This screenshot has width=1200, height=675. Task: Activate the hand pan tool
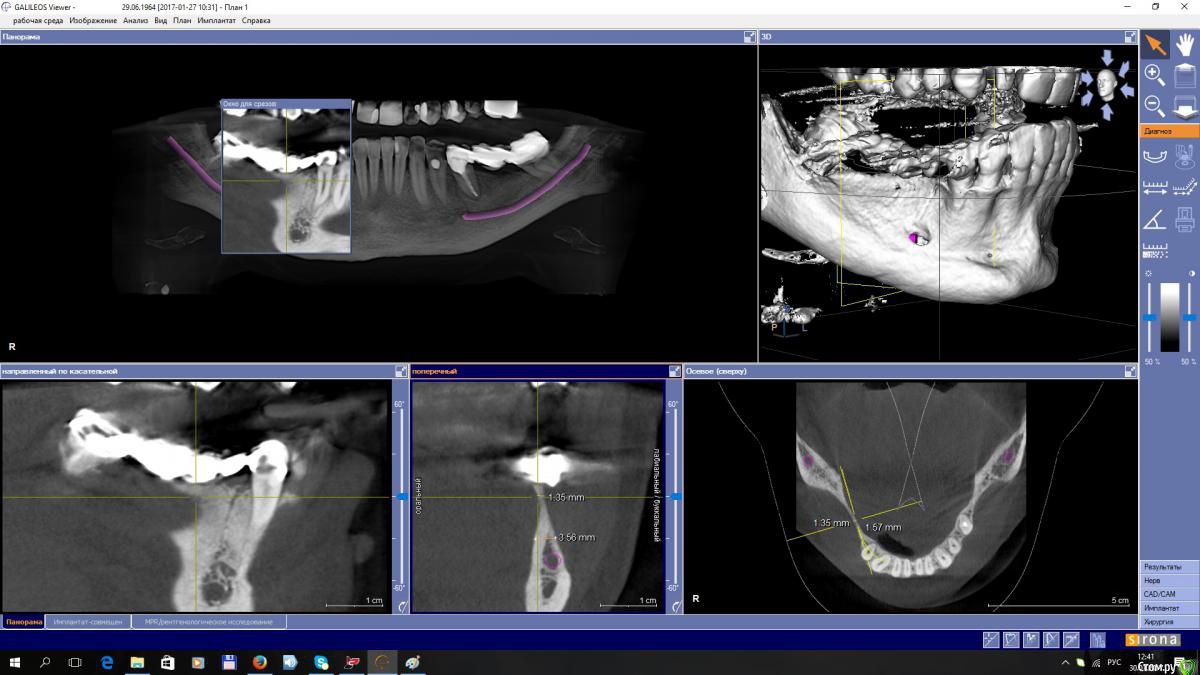[x=1185, y=45]
